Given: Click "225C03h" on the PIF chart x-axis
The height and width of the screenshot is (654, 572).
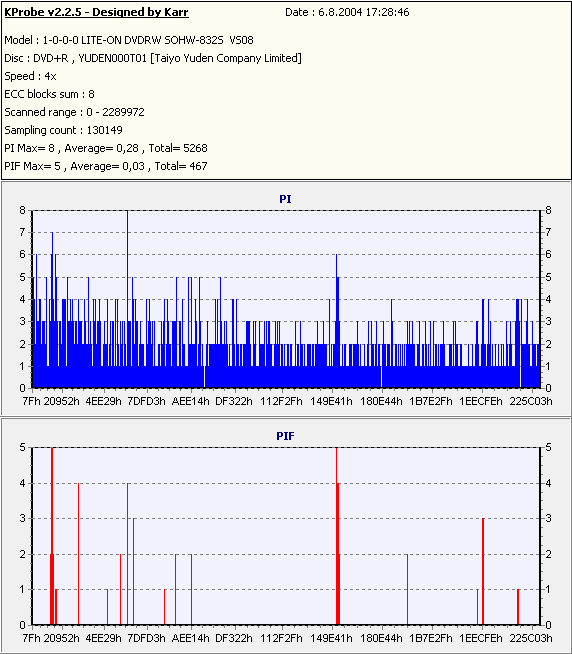Looking at the screenshot, I should coord(531,638).
